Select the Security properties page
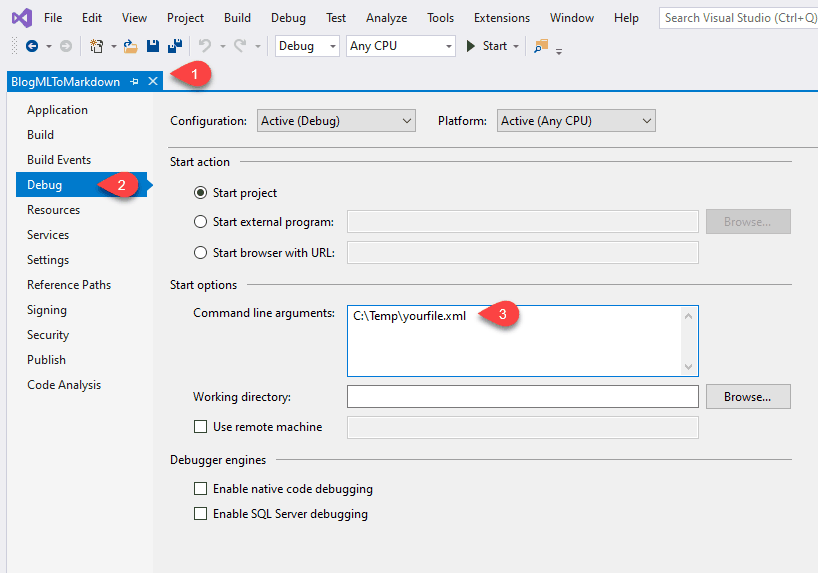Screen dimensions: 818x573 pos(48,335)
